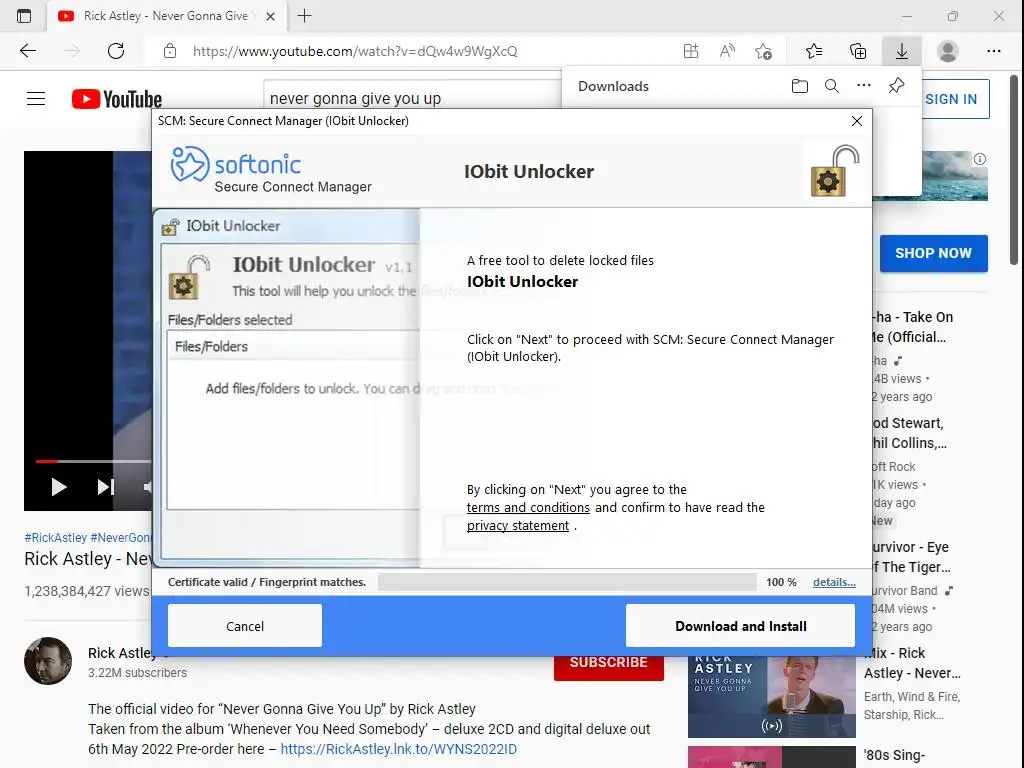
Task: Open Rick Astley channel avatar
Action: 48,661
